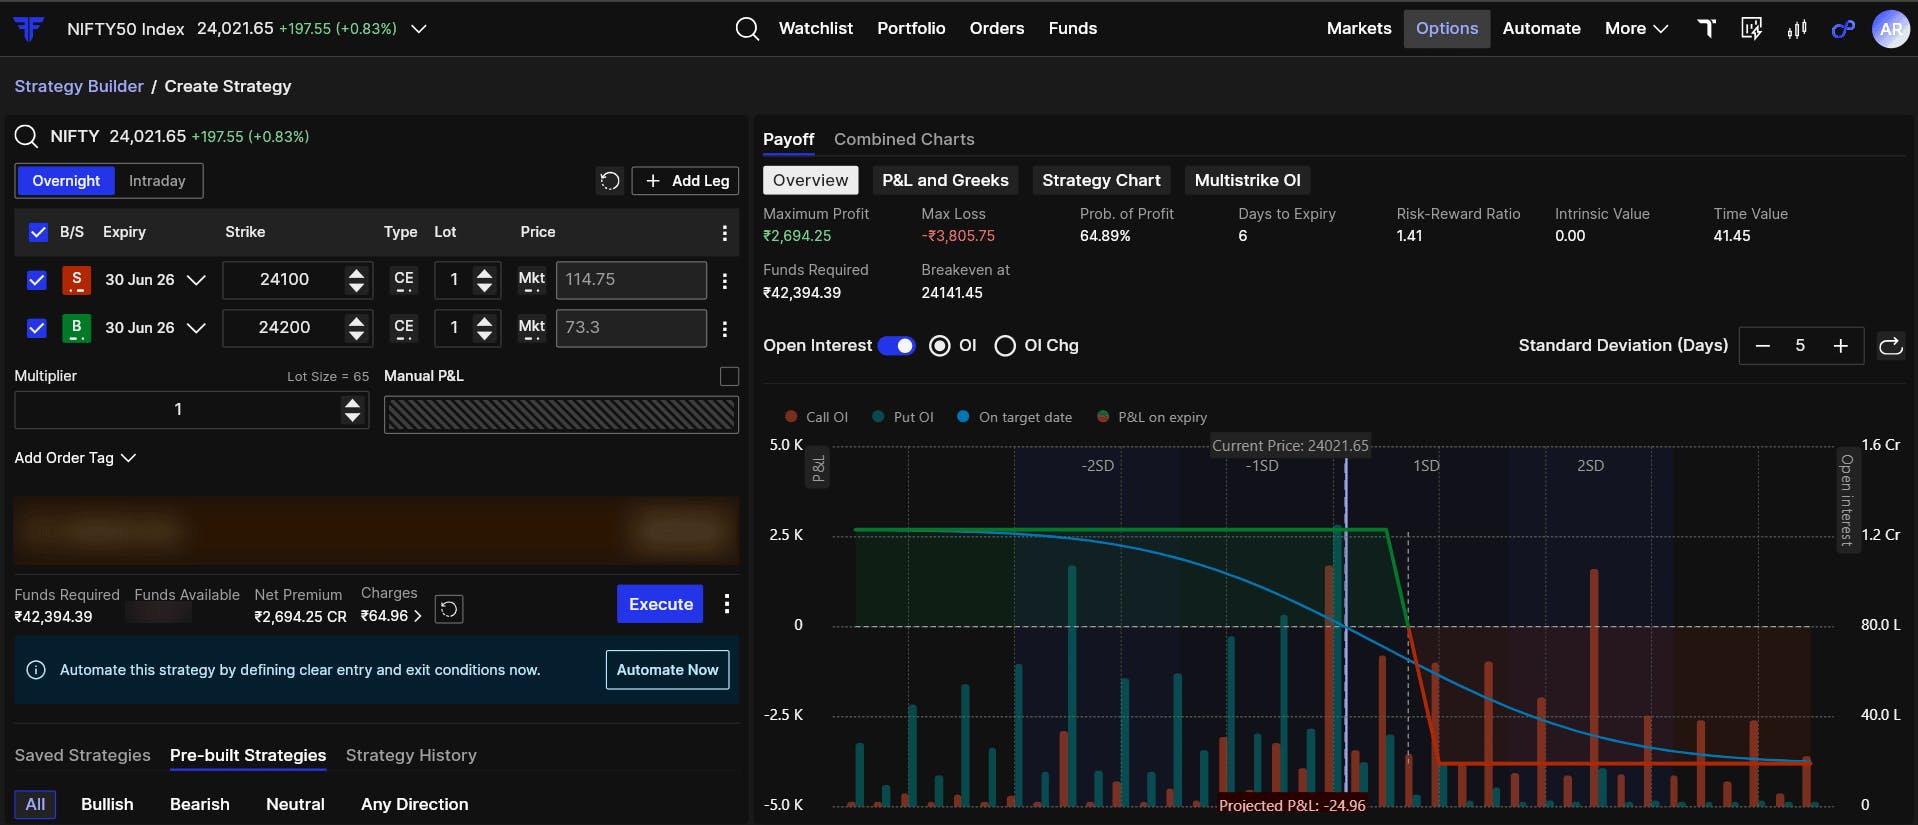
Task: Switch to Intraday mode
Action: point(157,181)
